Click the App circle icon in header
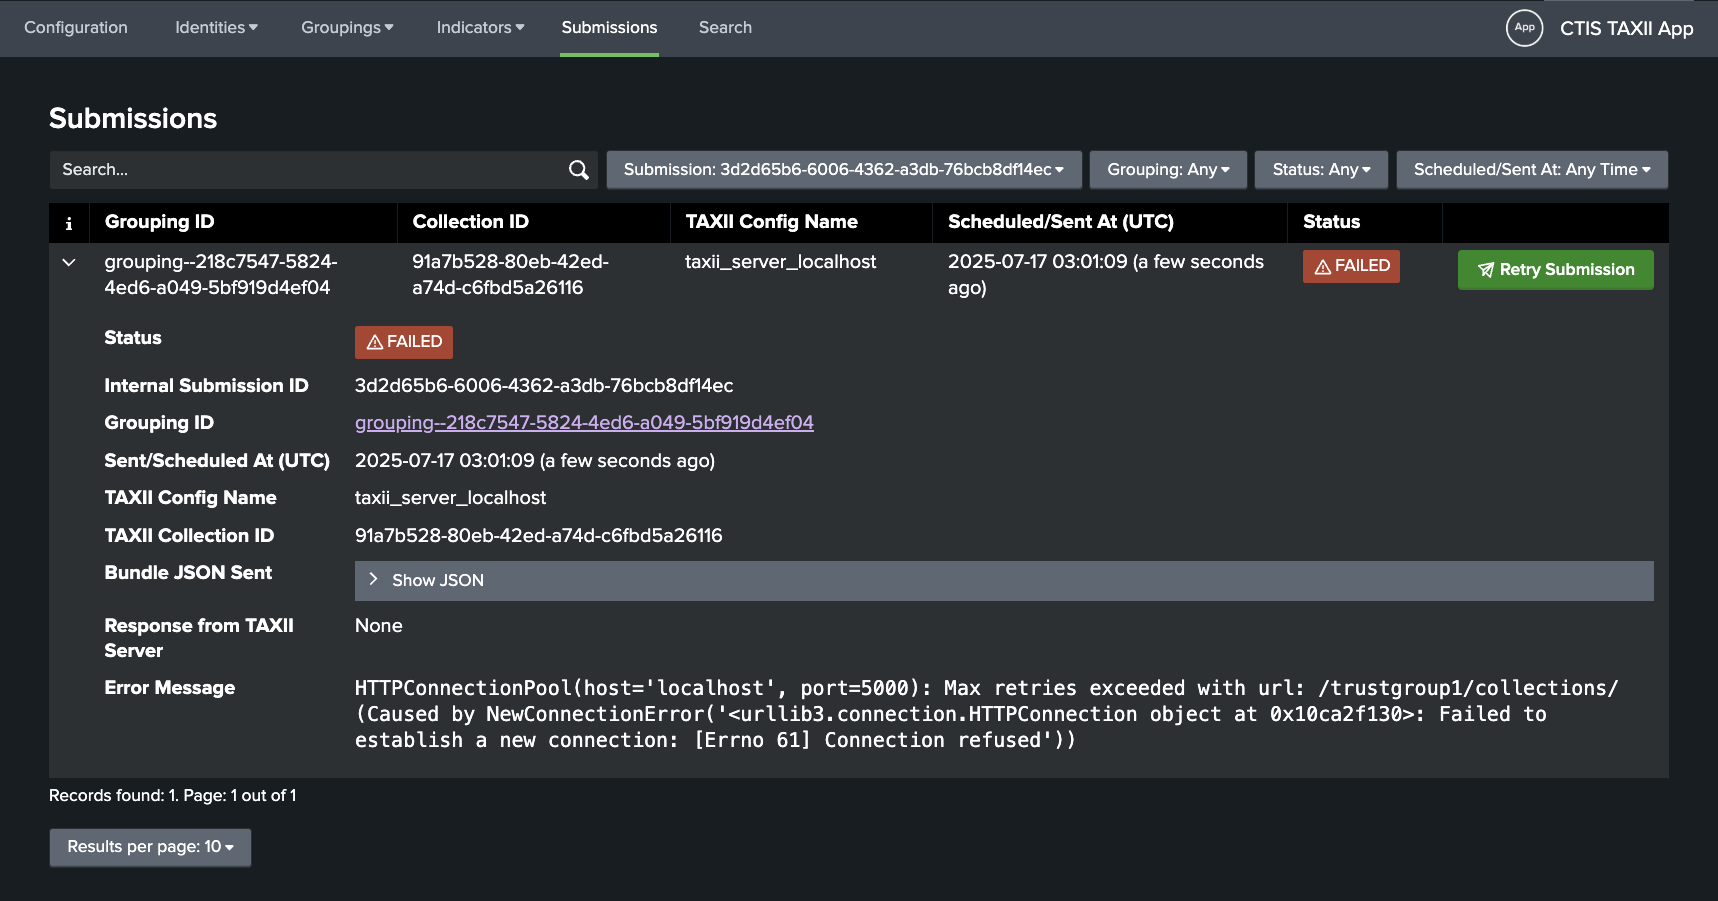This screenshot has width=1718, height=901. point(1524,28)
